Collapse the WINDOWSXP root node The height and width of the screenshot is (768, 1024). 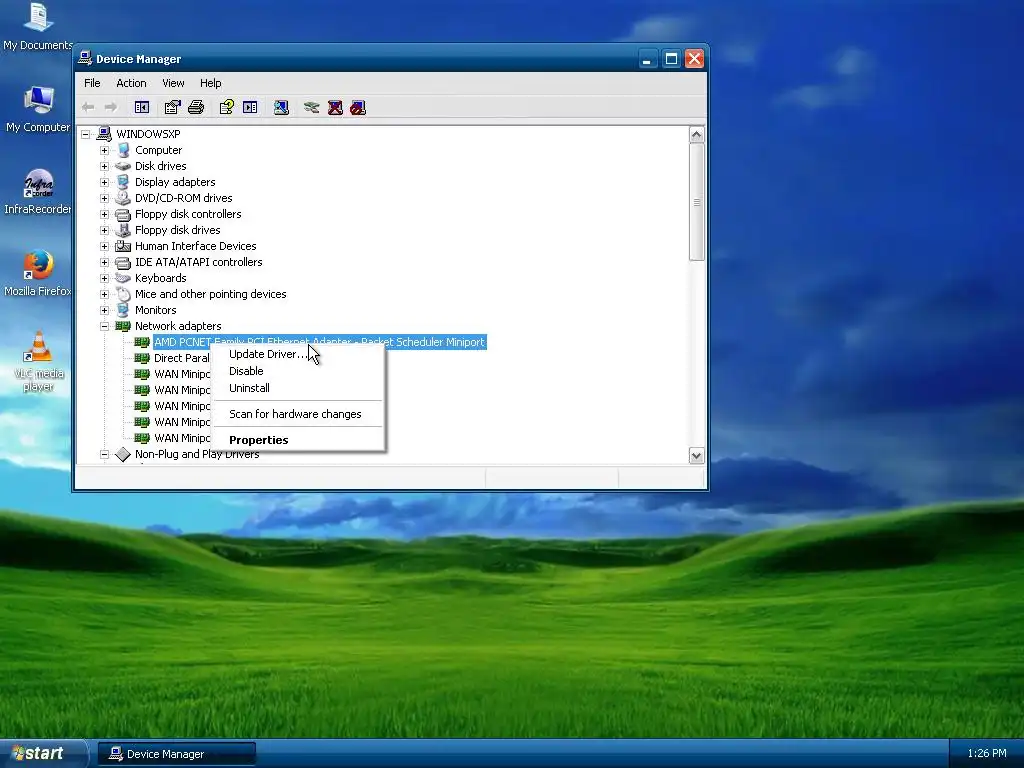coord(85,135)
